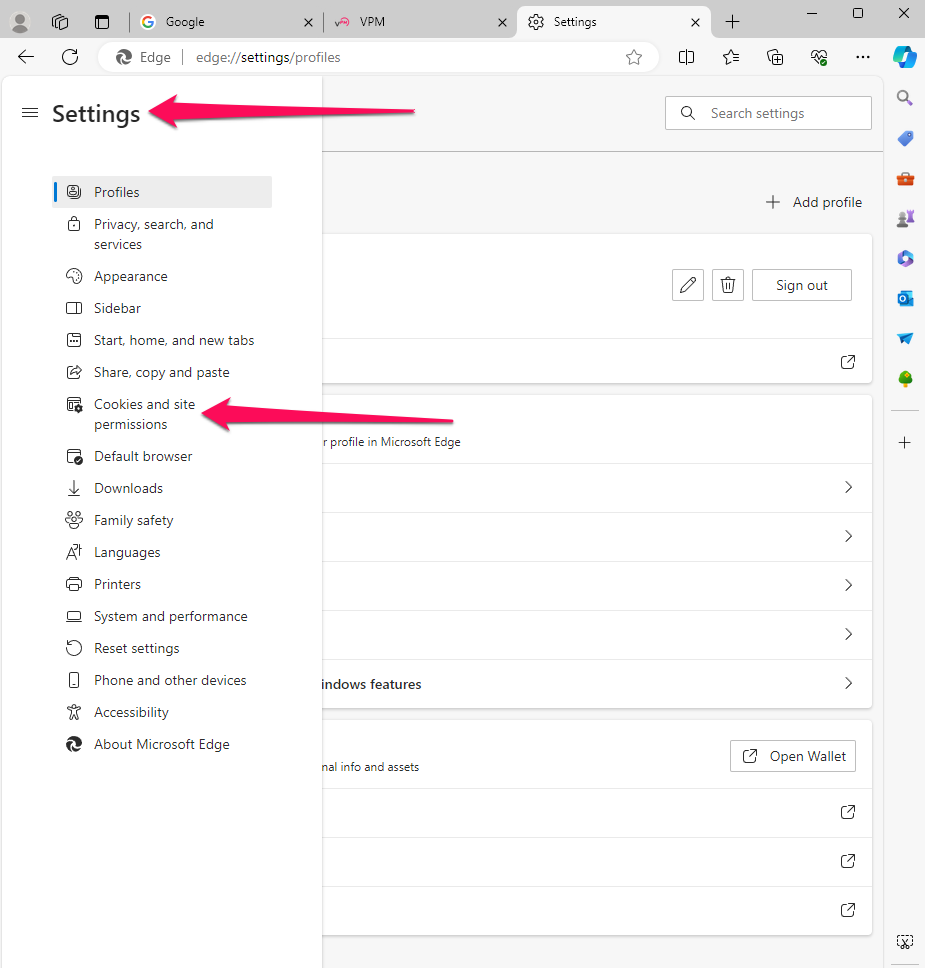Click the Sign out button
The image size is (925, 968).
click(801, 285)
